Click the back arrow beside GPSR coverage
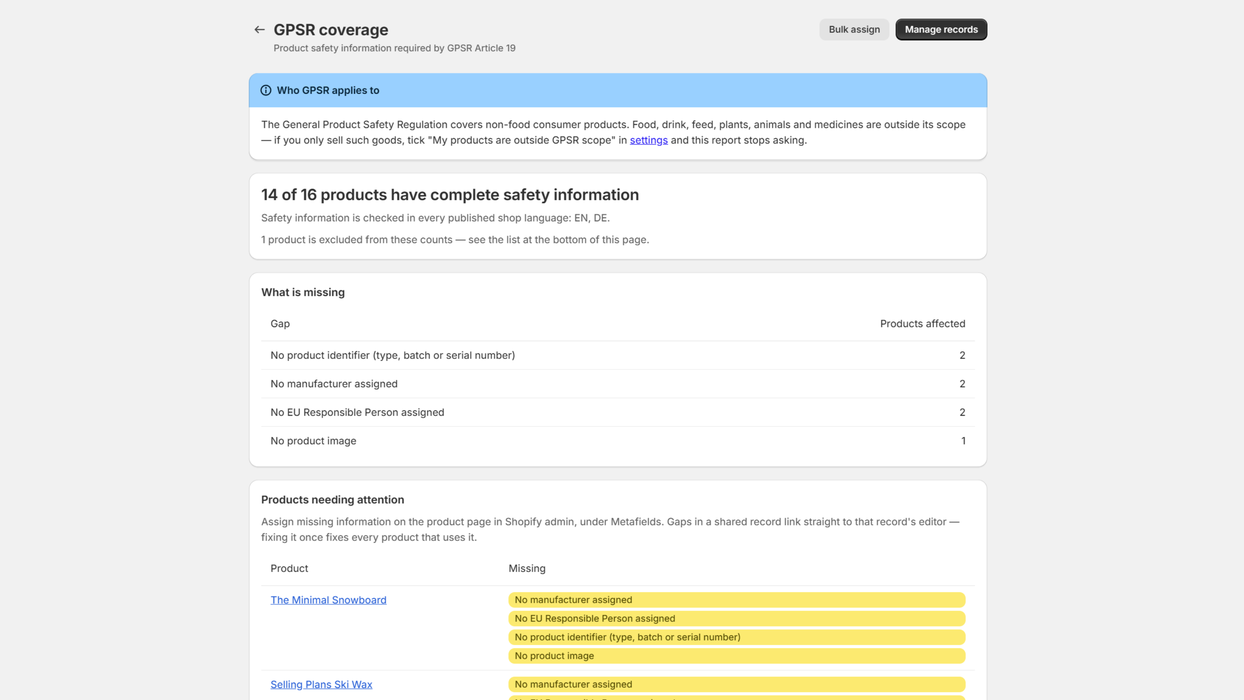The width and height of the screenshot is (1244, 700). click(x=259, y=30)
